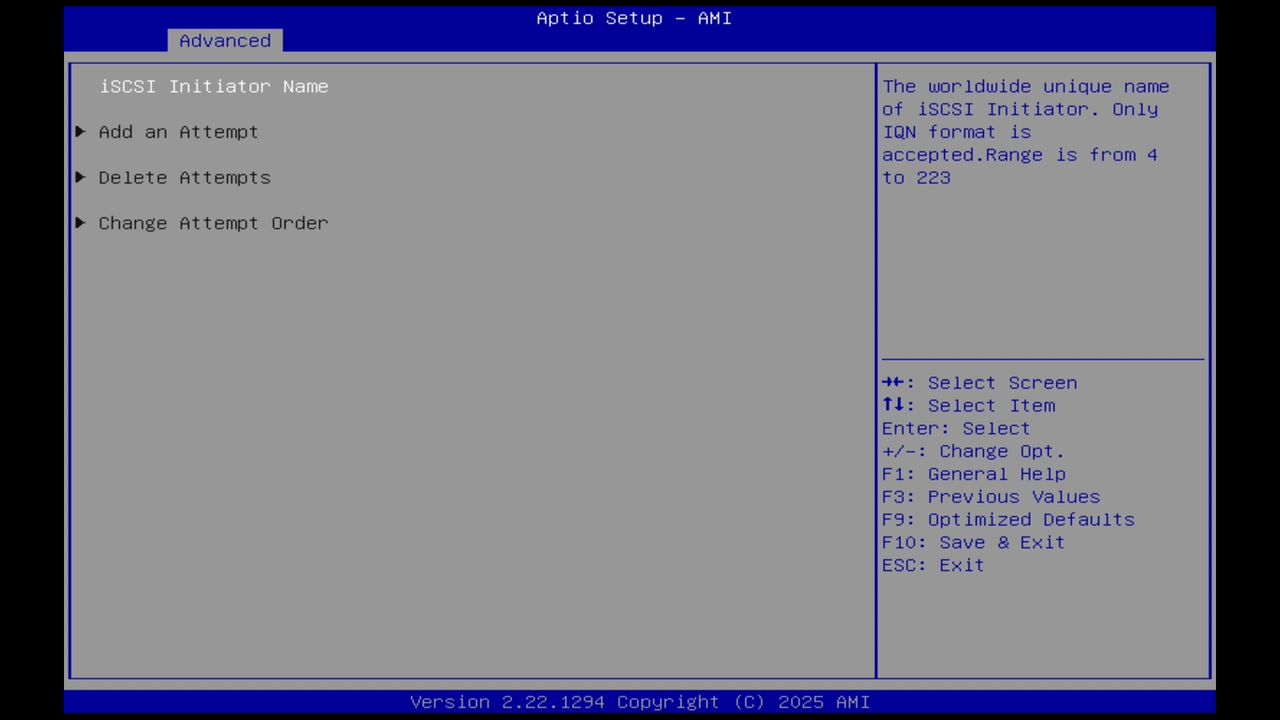The image size is (1280, 720).
Task: Click the Aptio Setup AMI title bar
Action: tap(634, 18)
